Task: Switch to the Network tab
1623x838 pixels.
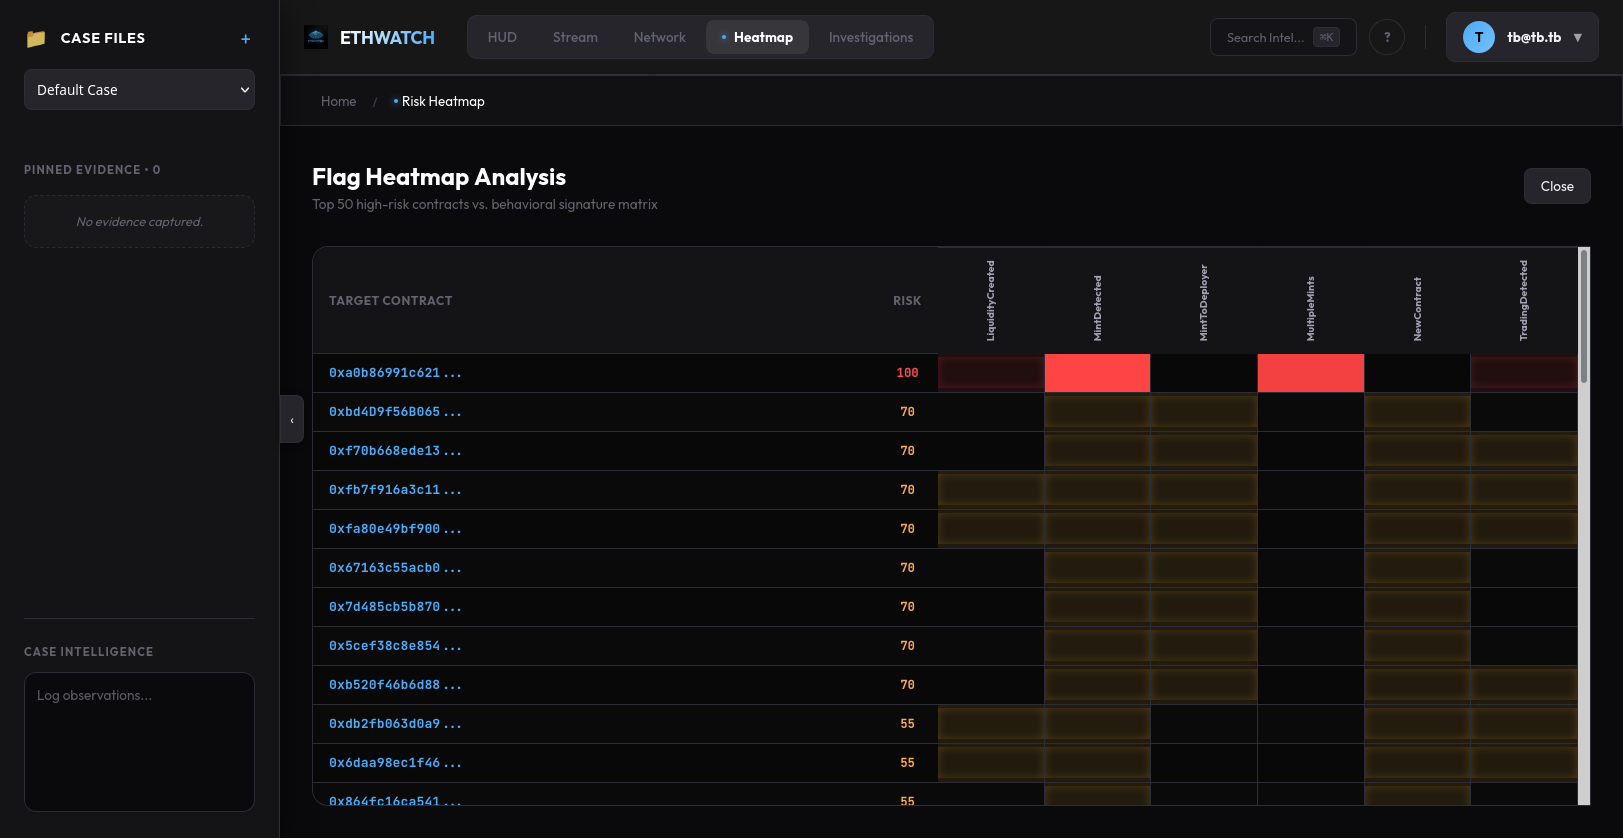Action: click(659, 37)
